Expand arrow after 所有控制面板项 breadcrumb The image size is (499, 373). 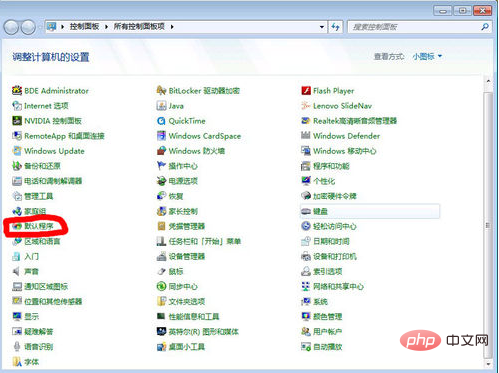click(x=172, y=27)
